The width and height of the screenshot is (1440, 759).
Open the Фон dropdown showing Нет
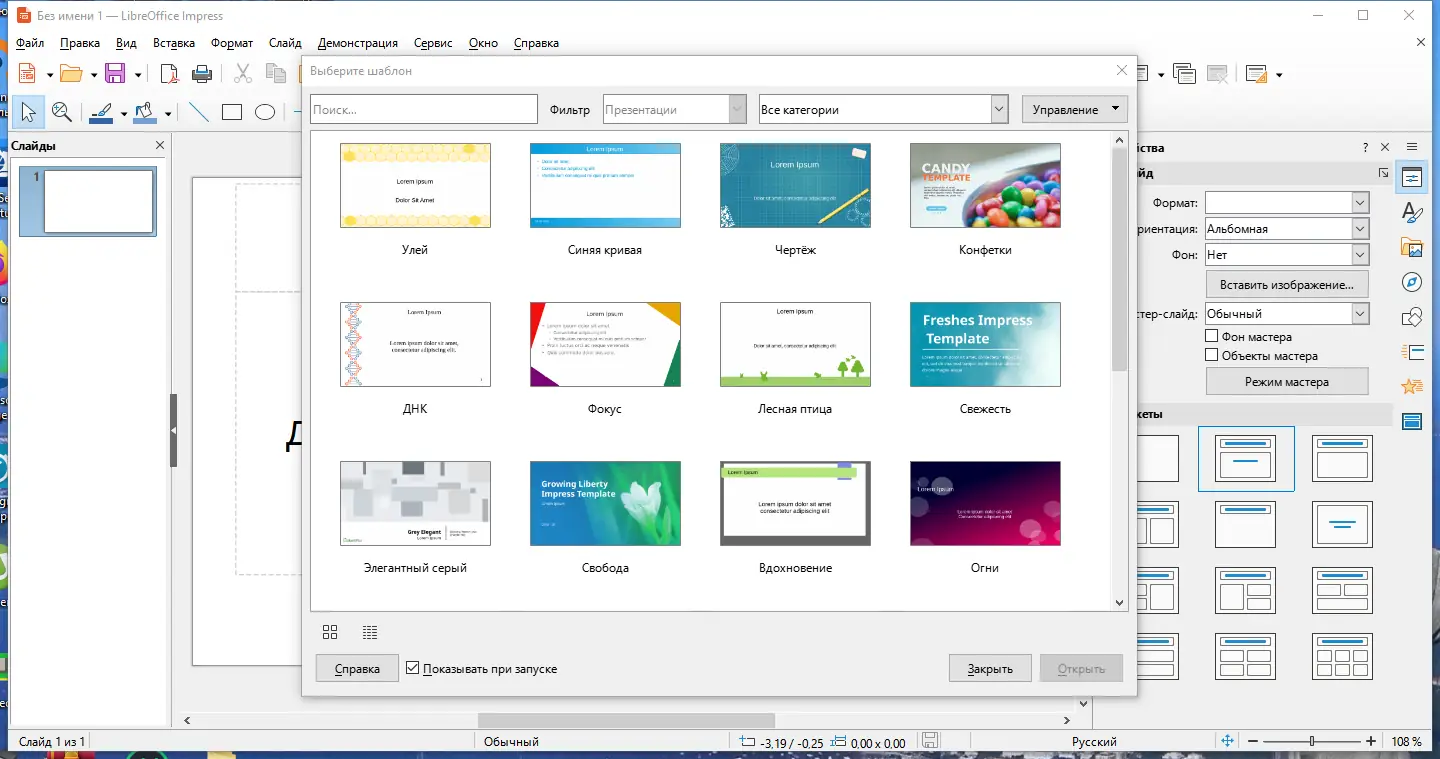(1286, 255)
